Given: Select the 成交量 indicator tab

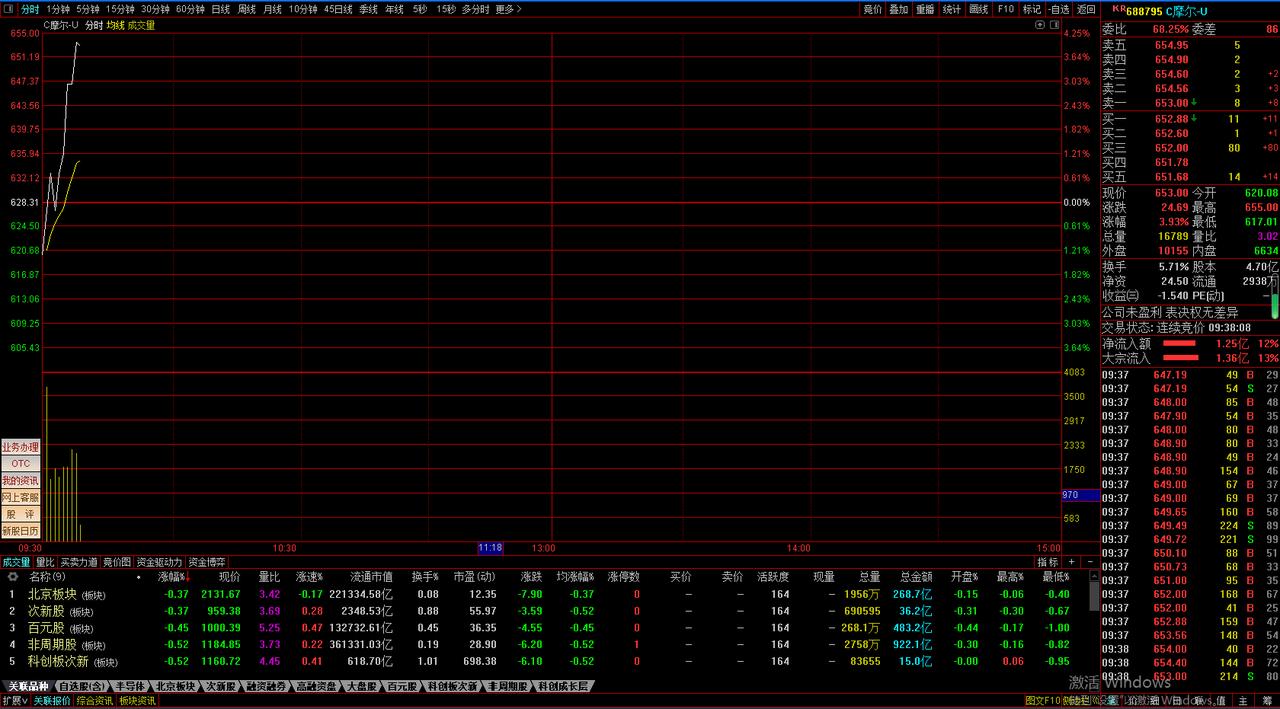Looking at the screenshot, I should (x=16, y=562).
